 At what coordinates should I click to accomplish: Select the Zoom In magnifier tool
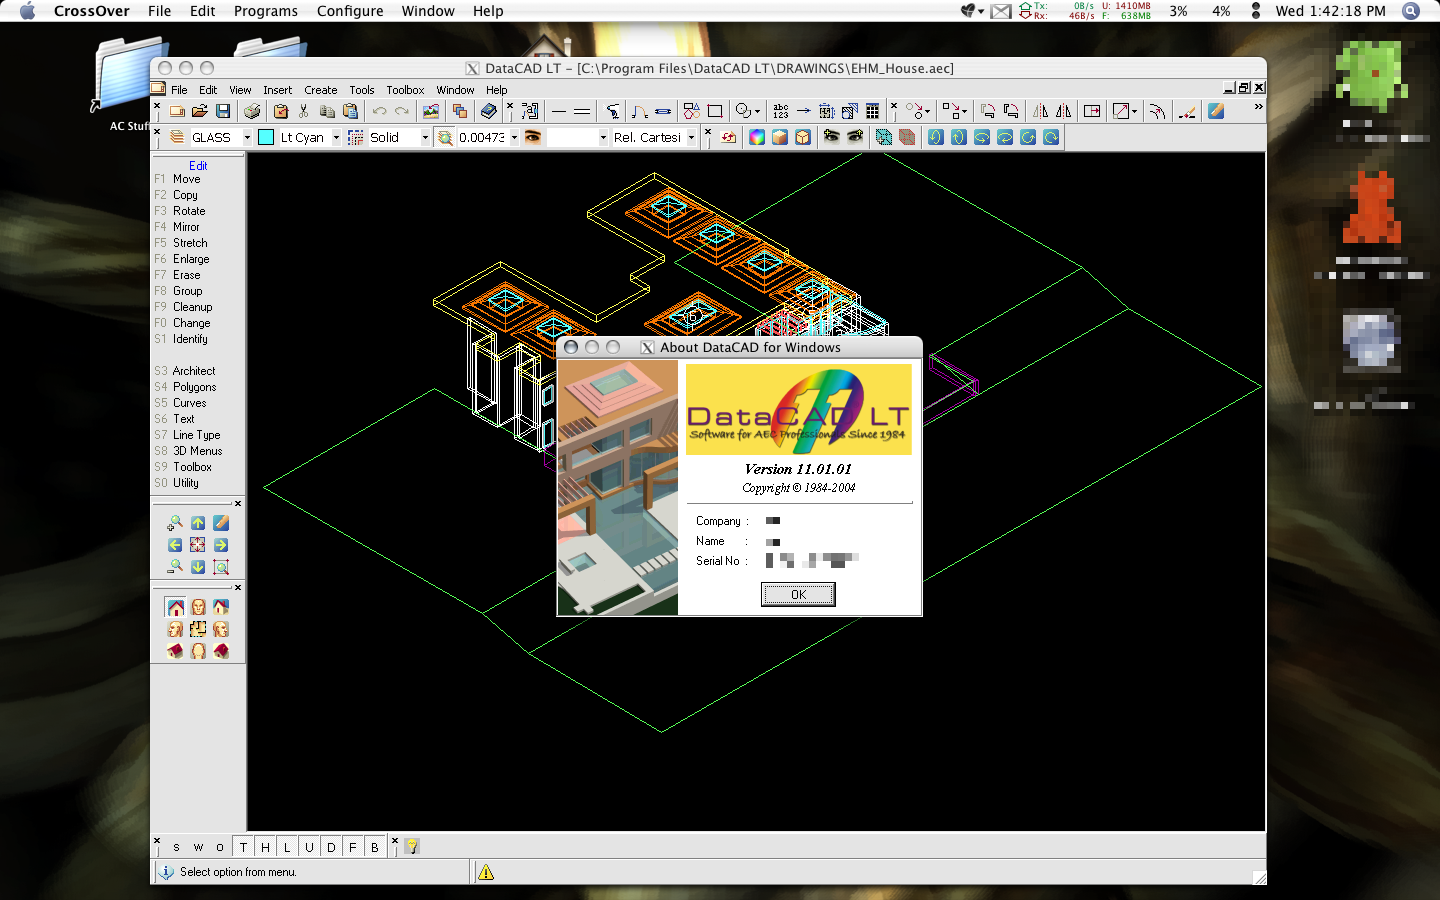[x=175, y=522]
